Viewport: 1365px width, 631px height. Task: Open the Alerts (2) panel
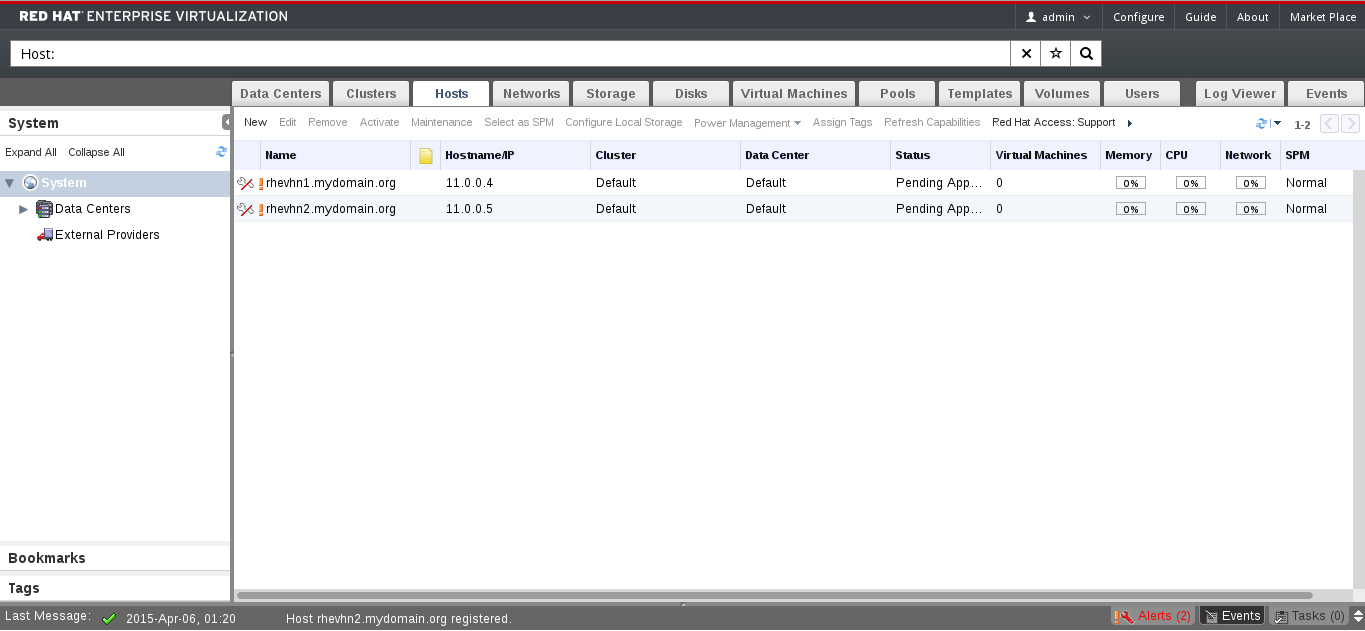pos(1153,616)
